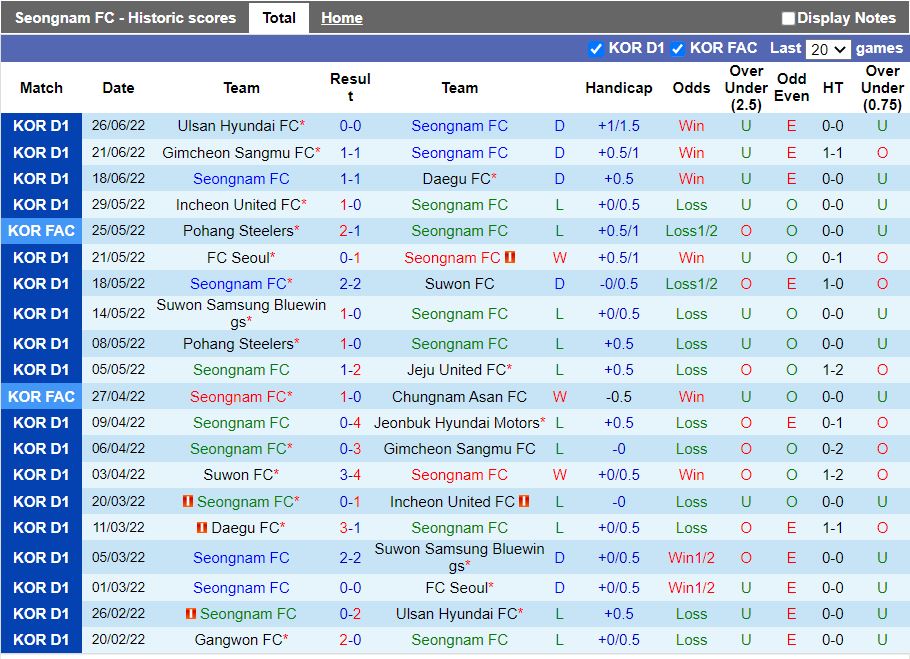Image resolution: width=910 pixels, height=659 pixels.
Task: Click the red icon next to Incheon United FC on 20/03
Action: [x=523, y=501]
